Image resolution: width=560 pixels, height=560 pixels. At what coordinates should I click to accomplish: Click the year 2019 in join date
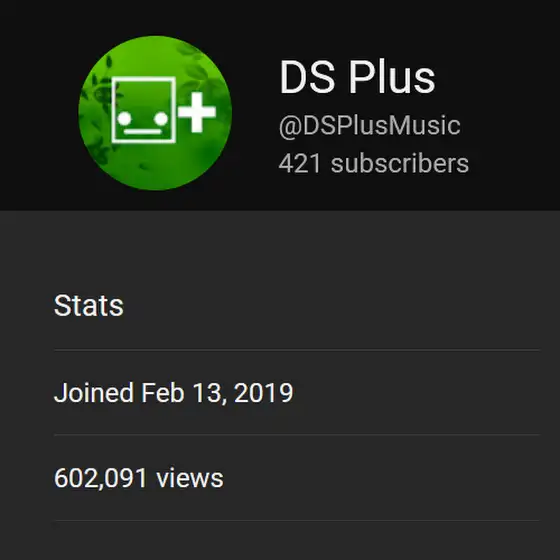click(264, 392)
